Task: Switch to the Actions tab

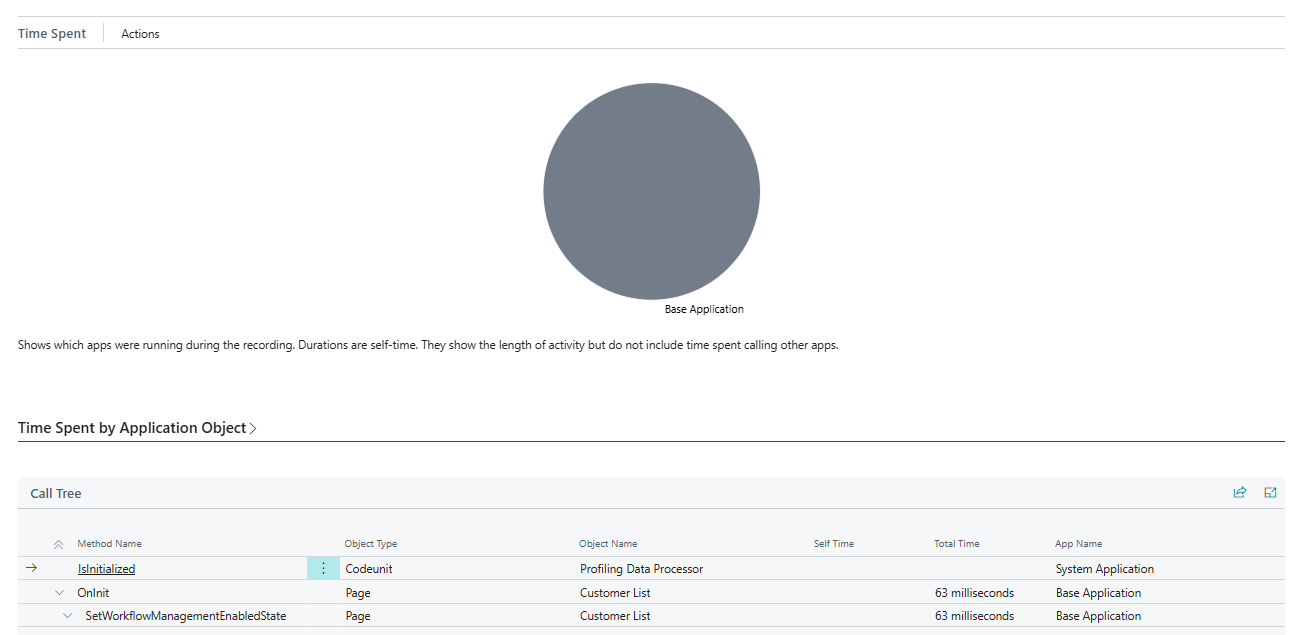Action: (x=139, y=33)
